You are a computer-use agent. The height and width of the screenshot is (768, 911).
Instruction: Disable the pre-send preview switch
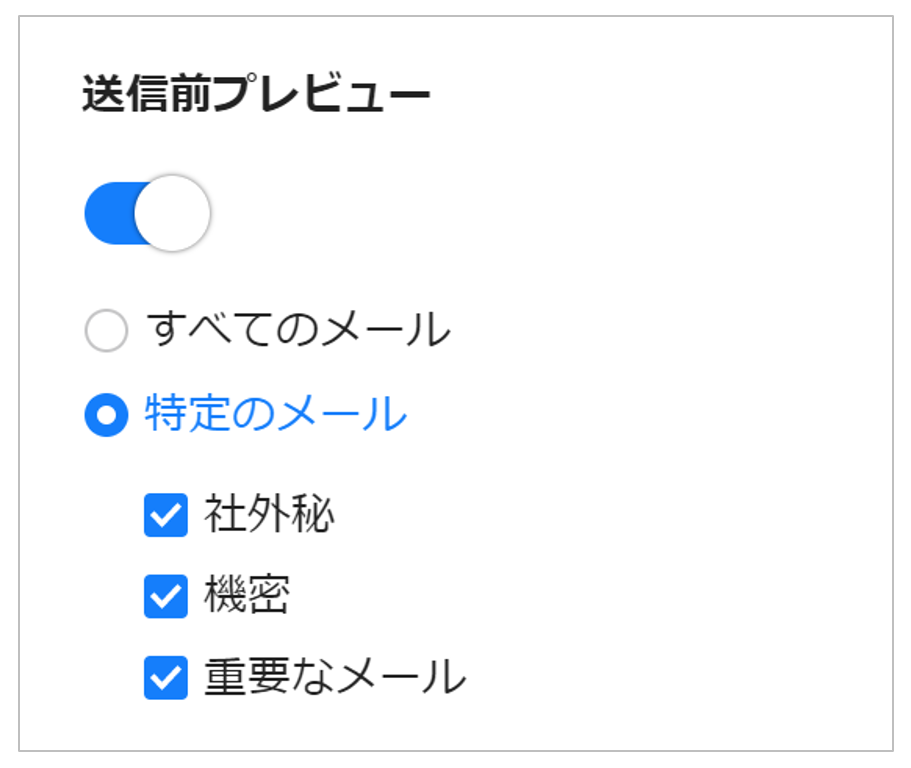click(x=147, y=213)
